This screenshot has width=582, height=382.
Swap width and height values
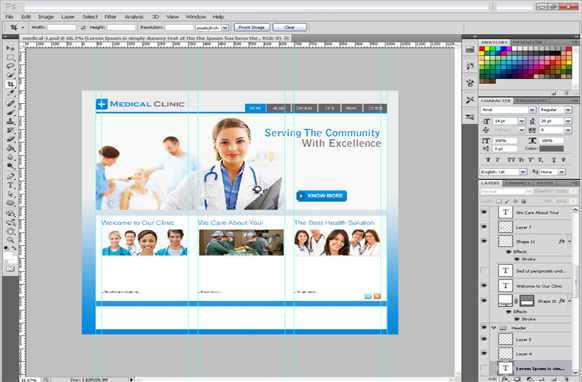(x=83, y=27)
